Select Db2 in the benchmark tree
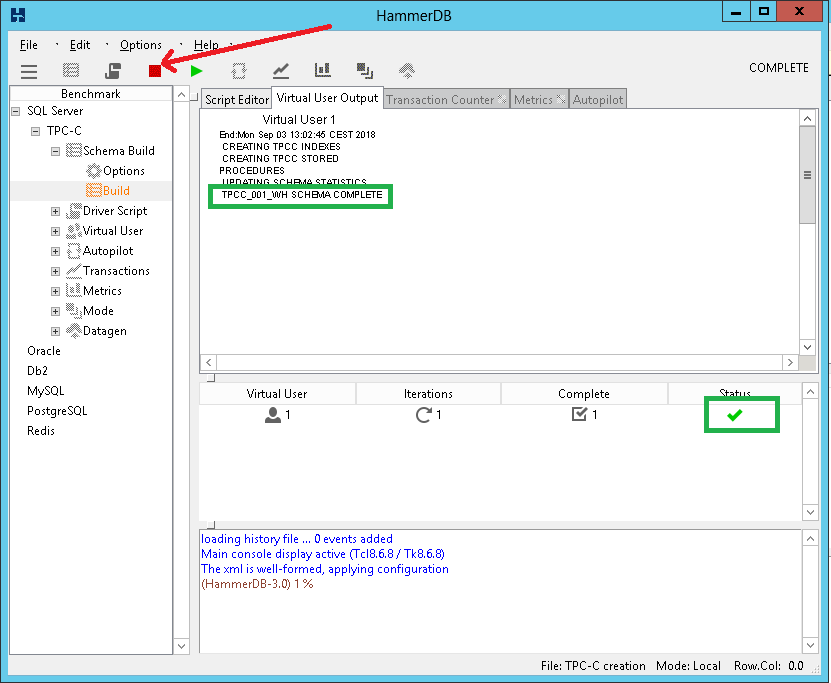 [x=37, y=371]
